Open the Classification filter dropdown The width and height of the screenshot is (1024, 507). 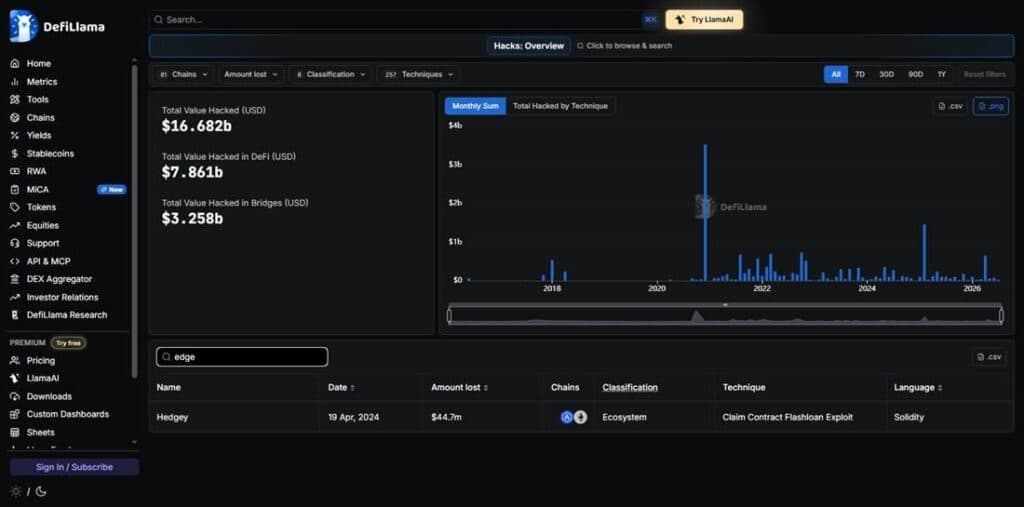tap(330, 74)
